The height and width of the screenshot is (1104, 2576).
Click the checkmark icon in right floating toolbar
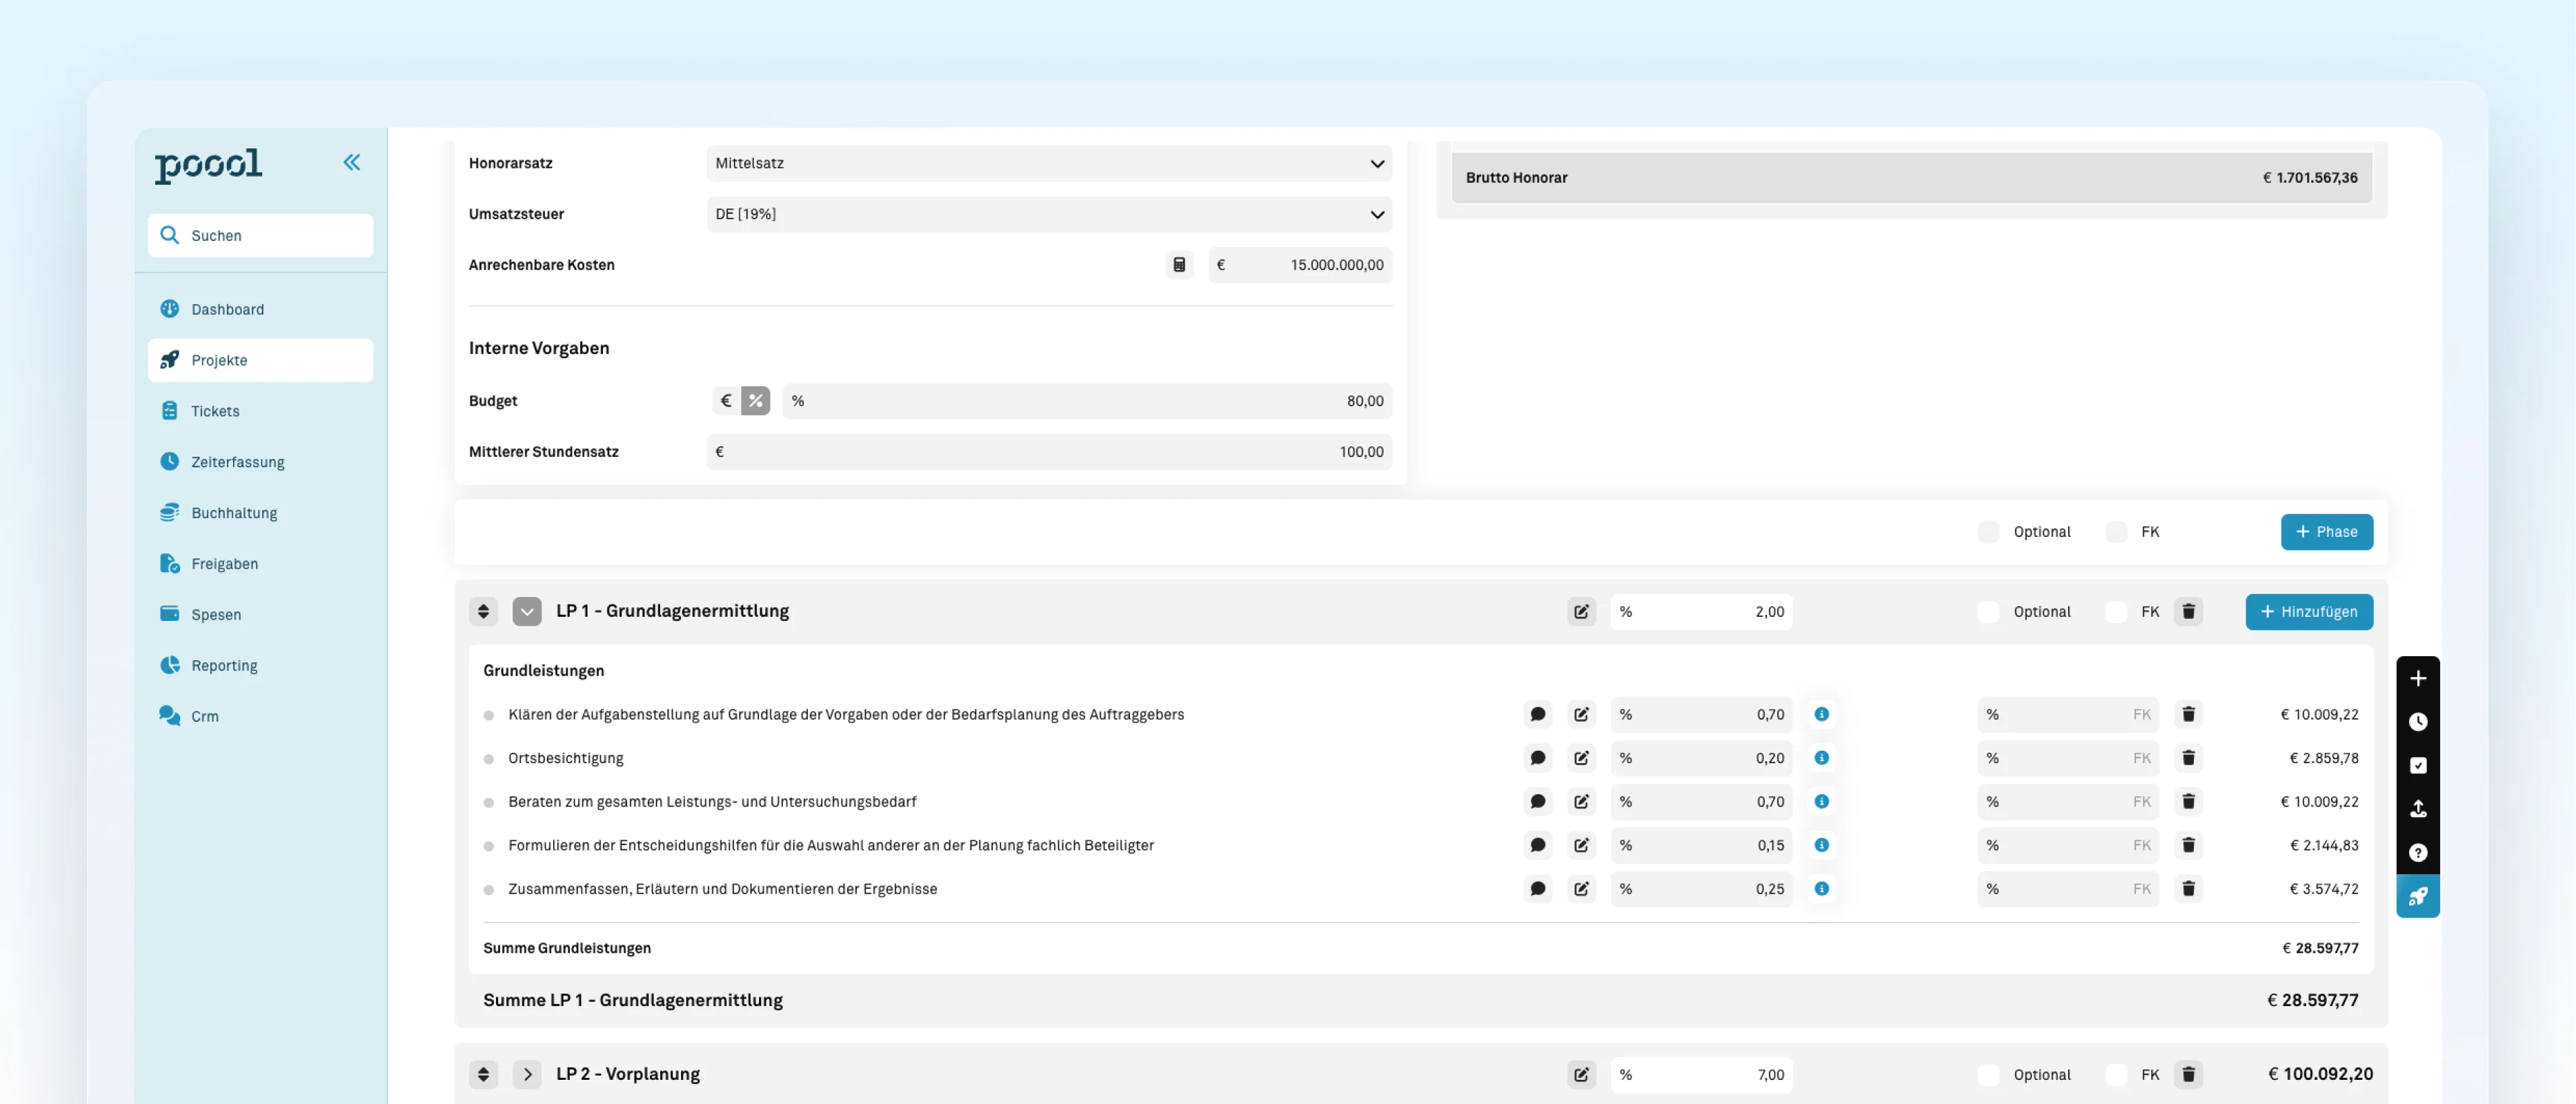pos(2417,766)
